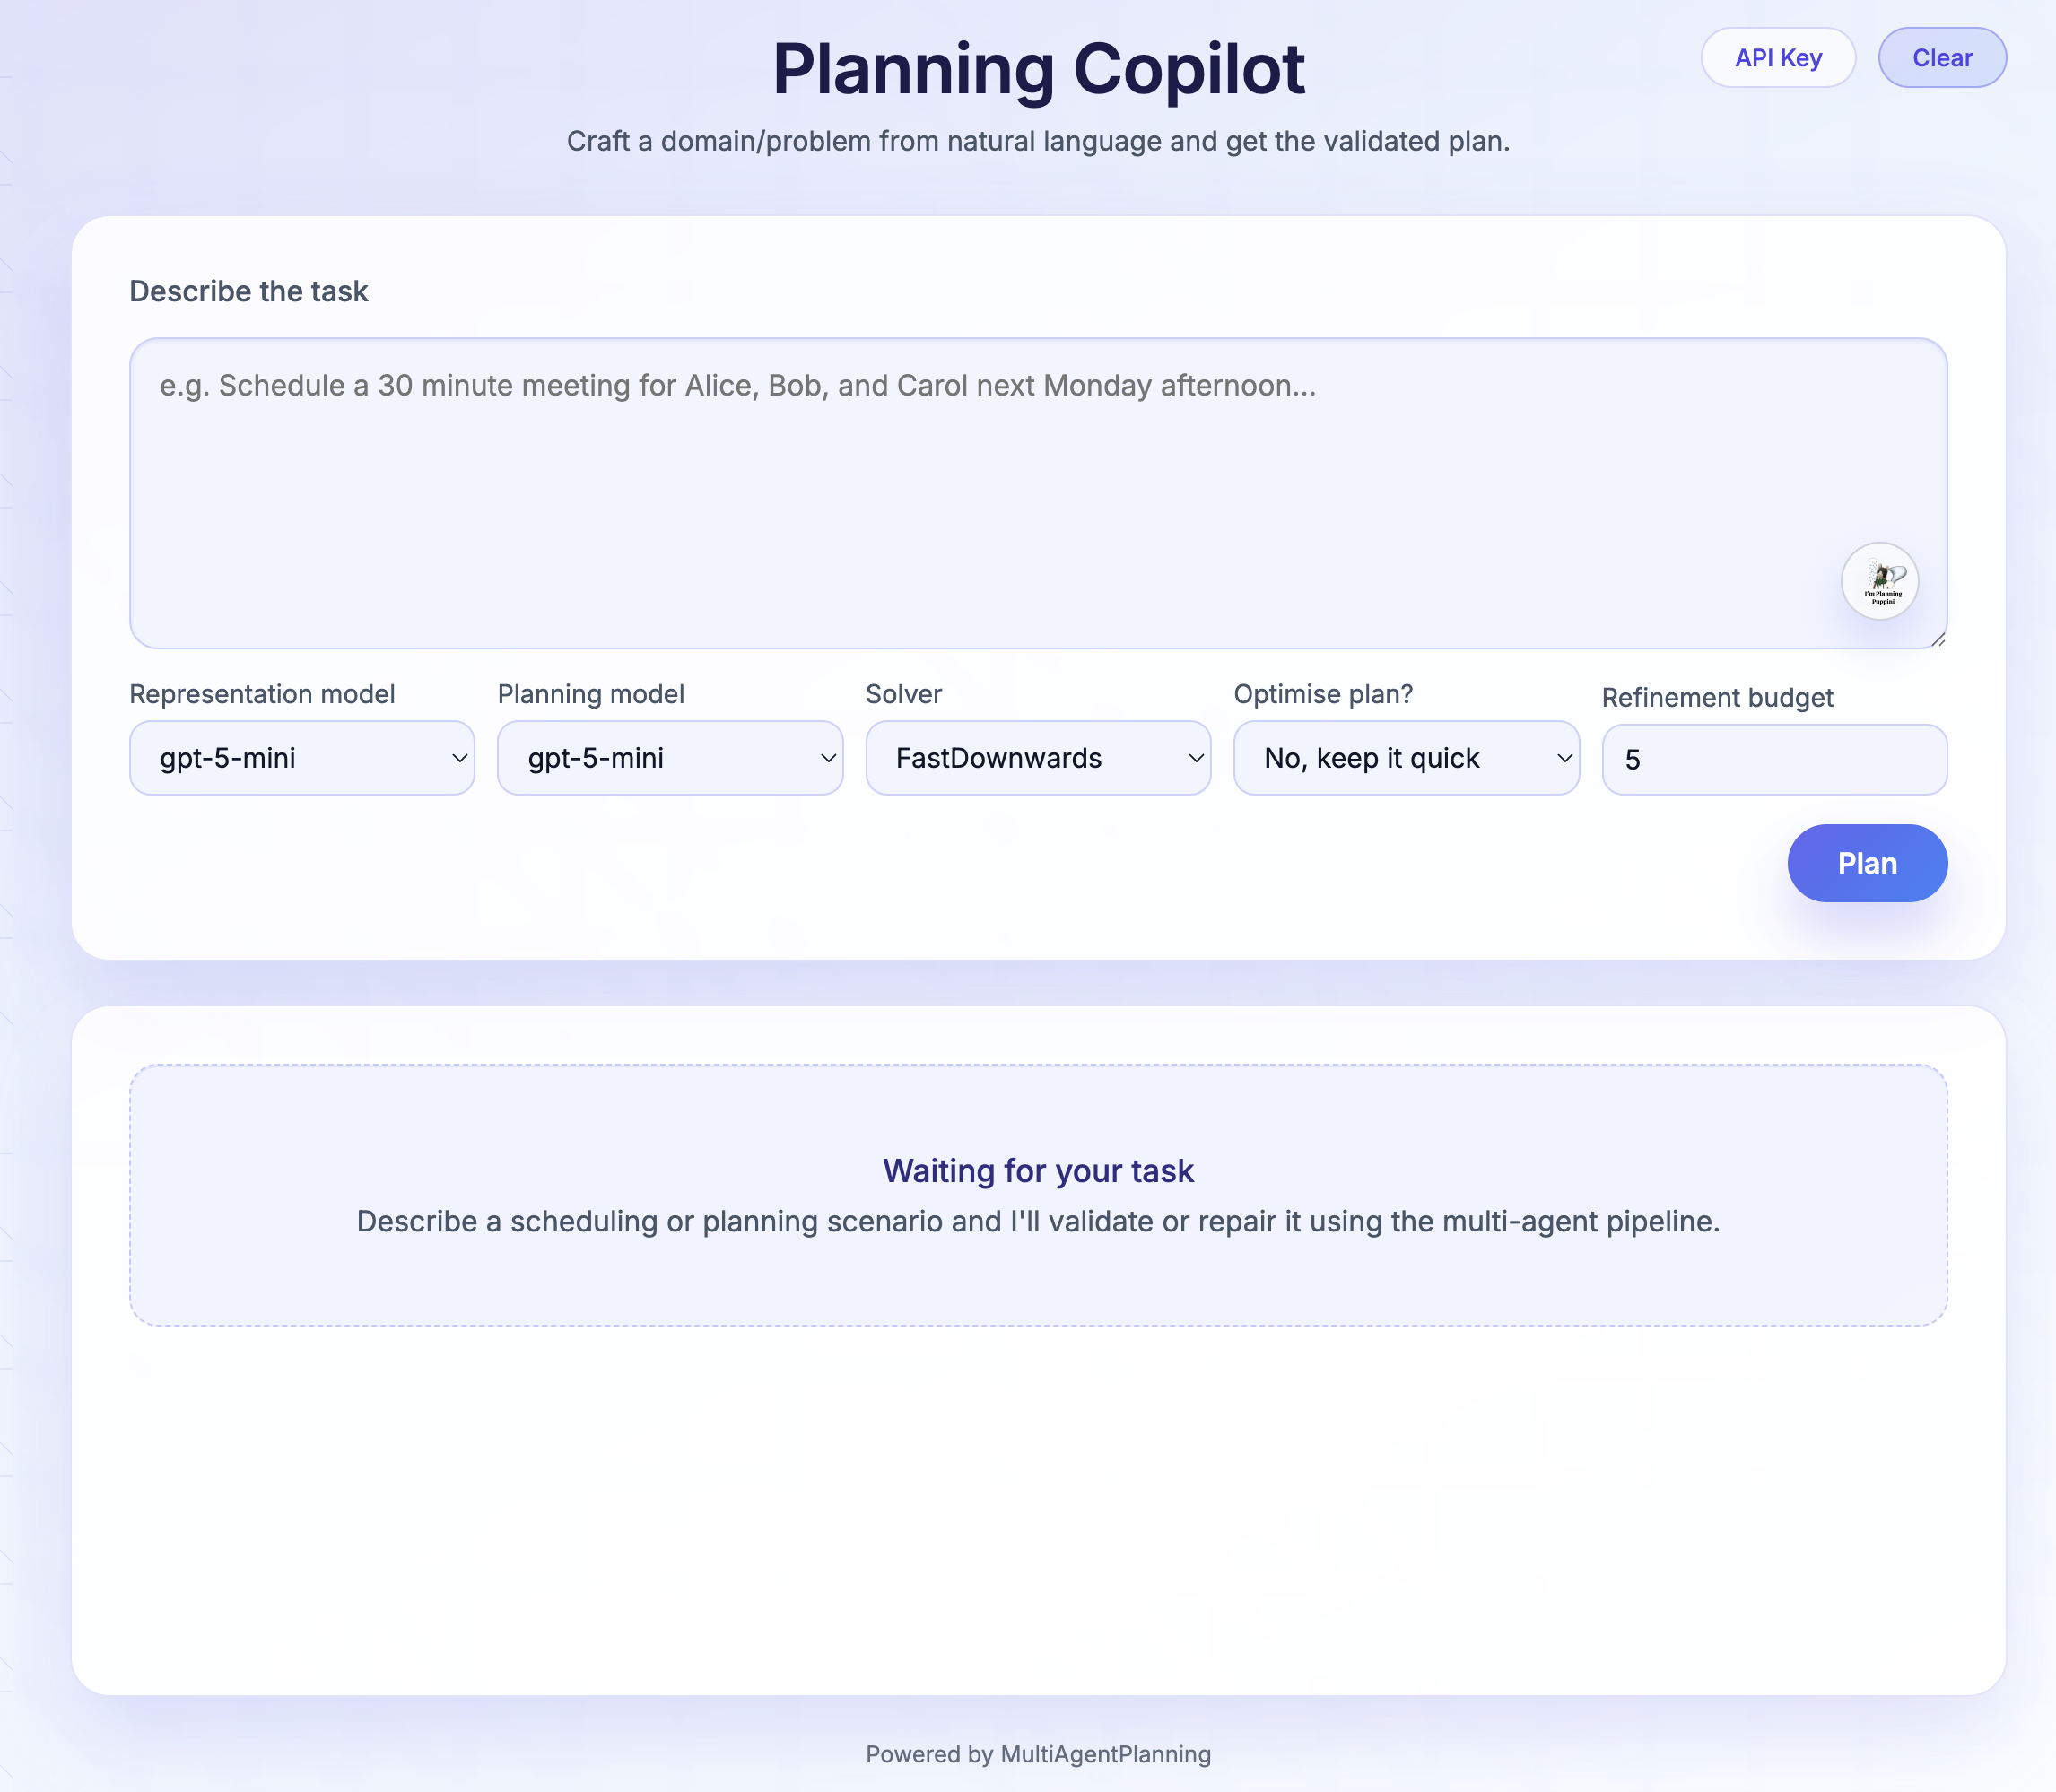2056x1792 pixels.
Task: Open the FastDownwards solver dropdown
Action: click(1038, 758)
